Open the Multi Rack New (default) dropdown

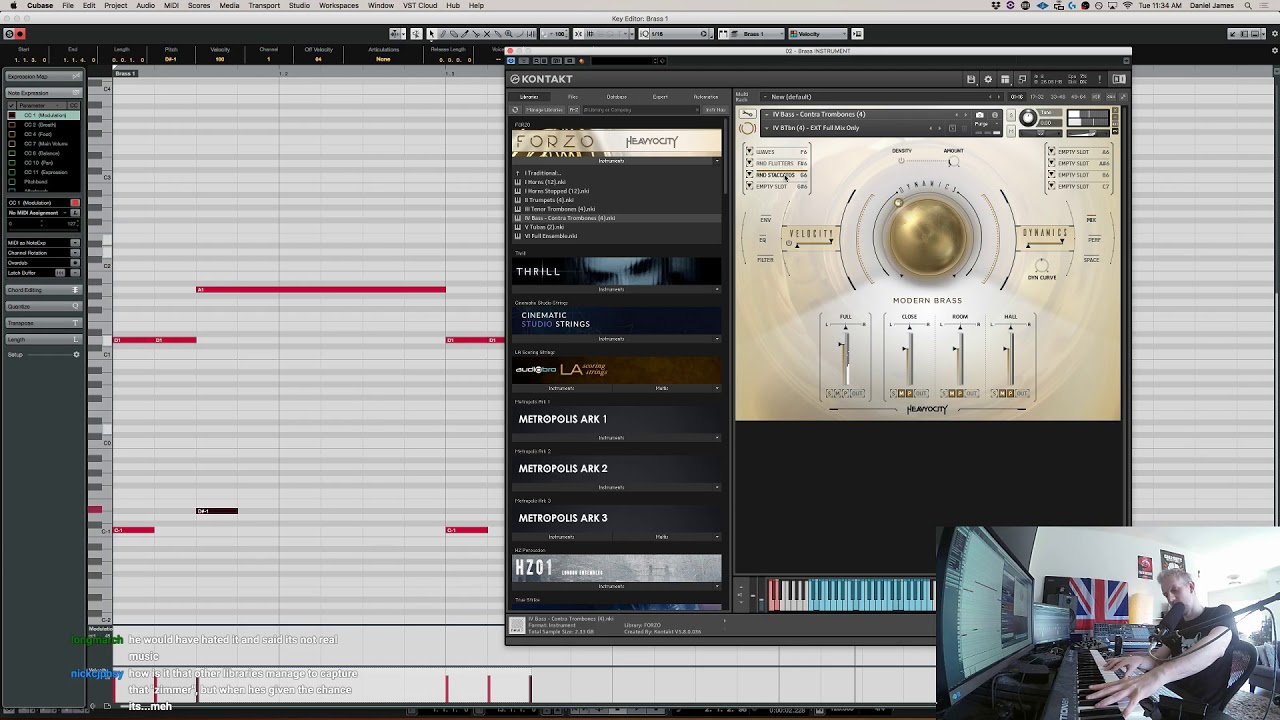[x=764, y=97]
